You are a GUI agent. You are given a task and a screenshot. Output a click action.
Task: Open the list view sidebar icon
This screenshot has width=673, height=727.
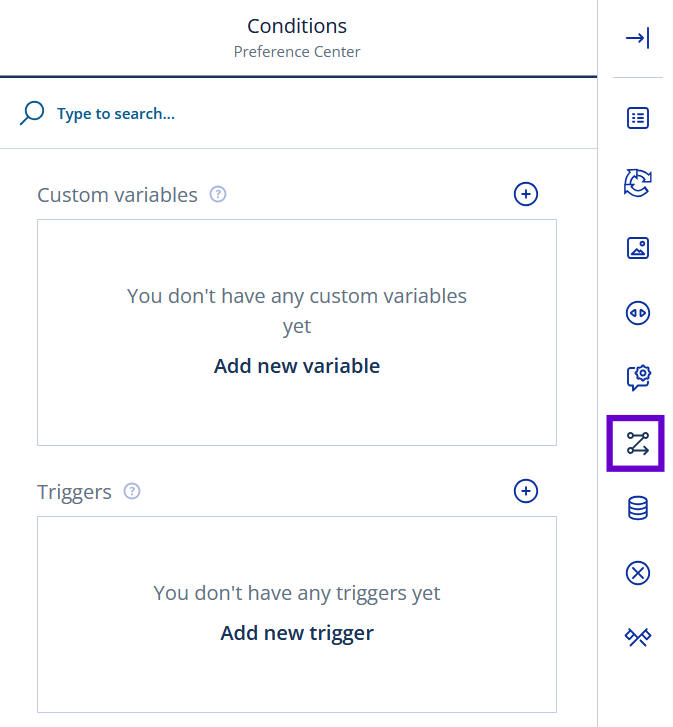tap(638, 118)
